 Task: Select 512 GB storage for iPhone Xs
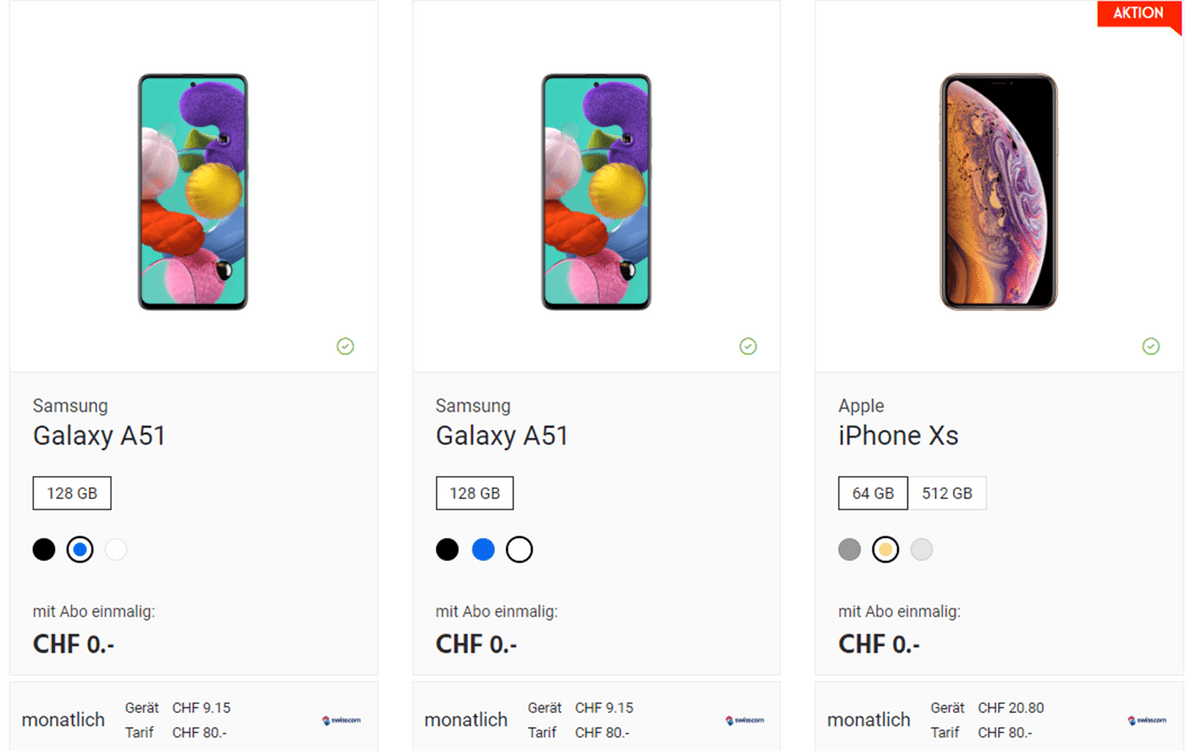point(947,493)
